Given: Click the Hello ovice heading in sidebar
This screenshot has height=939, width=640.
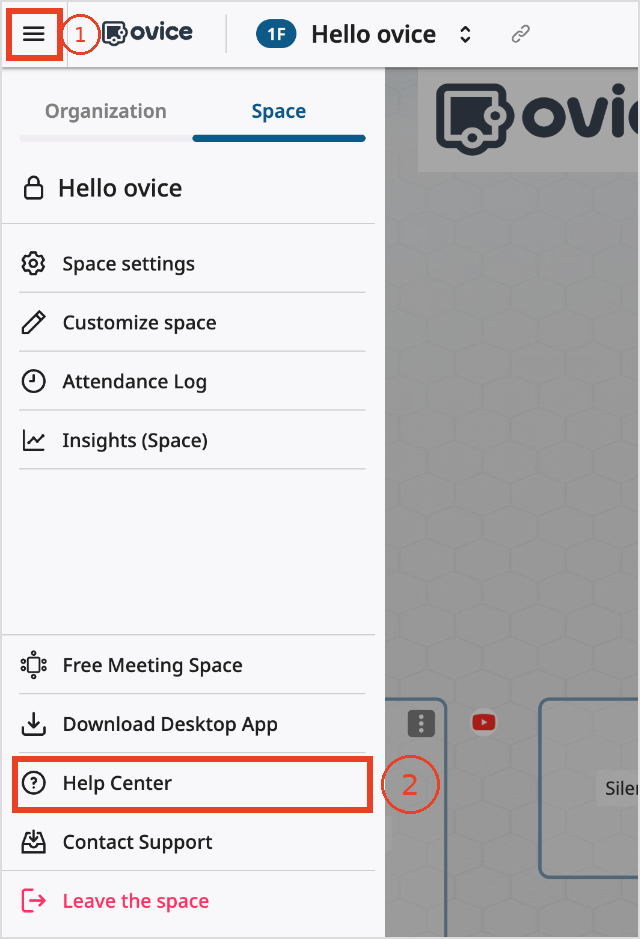Looking at the screenshot, I should click(120, 188).
